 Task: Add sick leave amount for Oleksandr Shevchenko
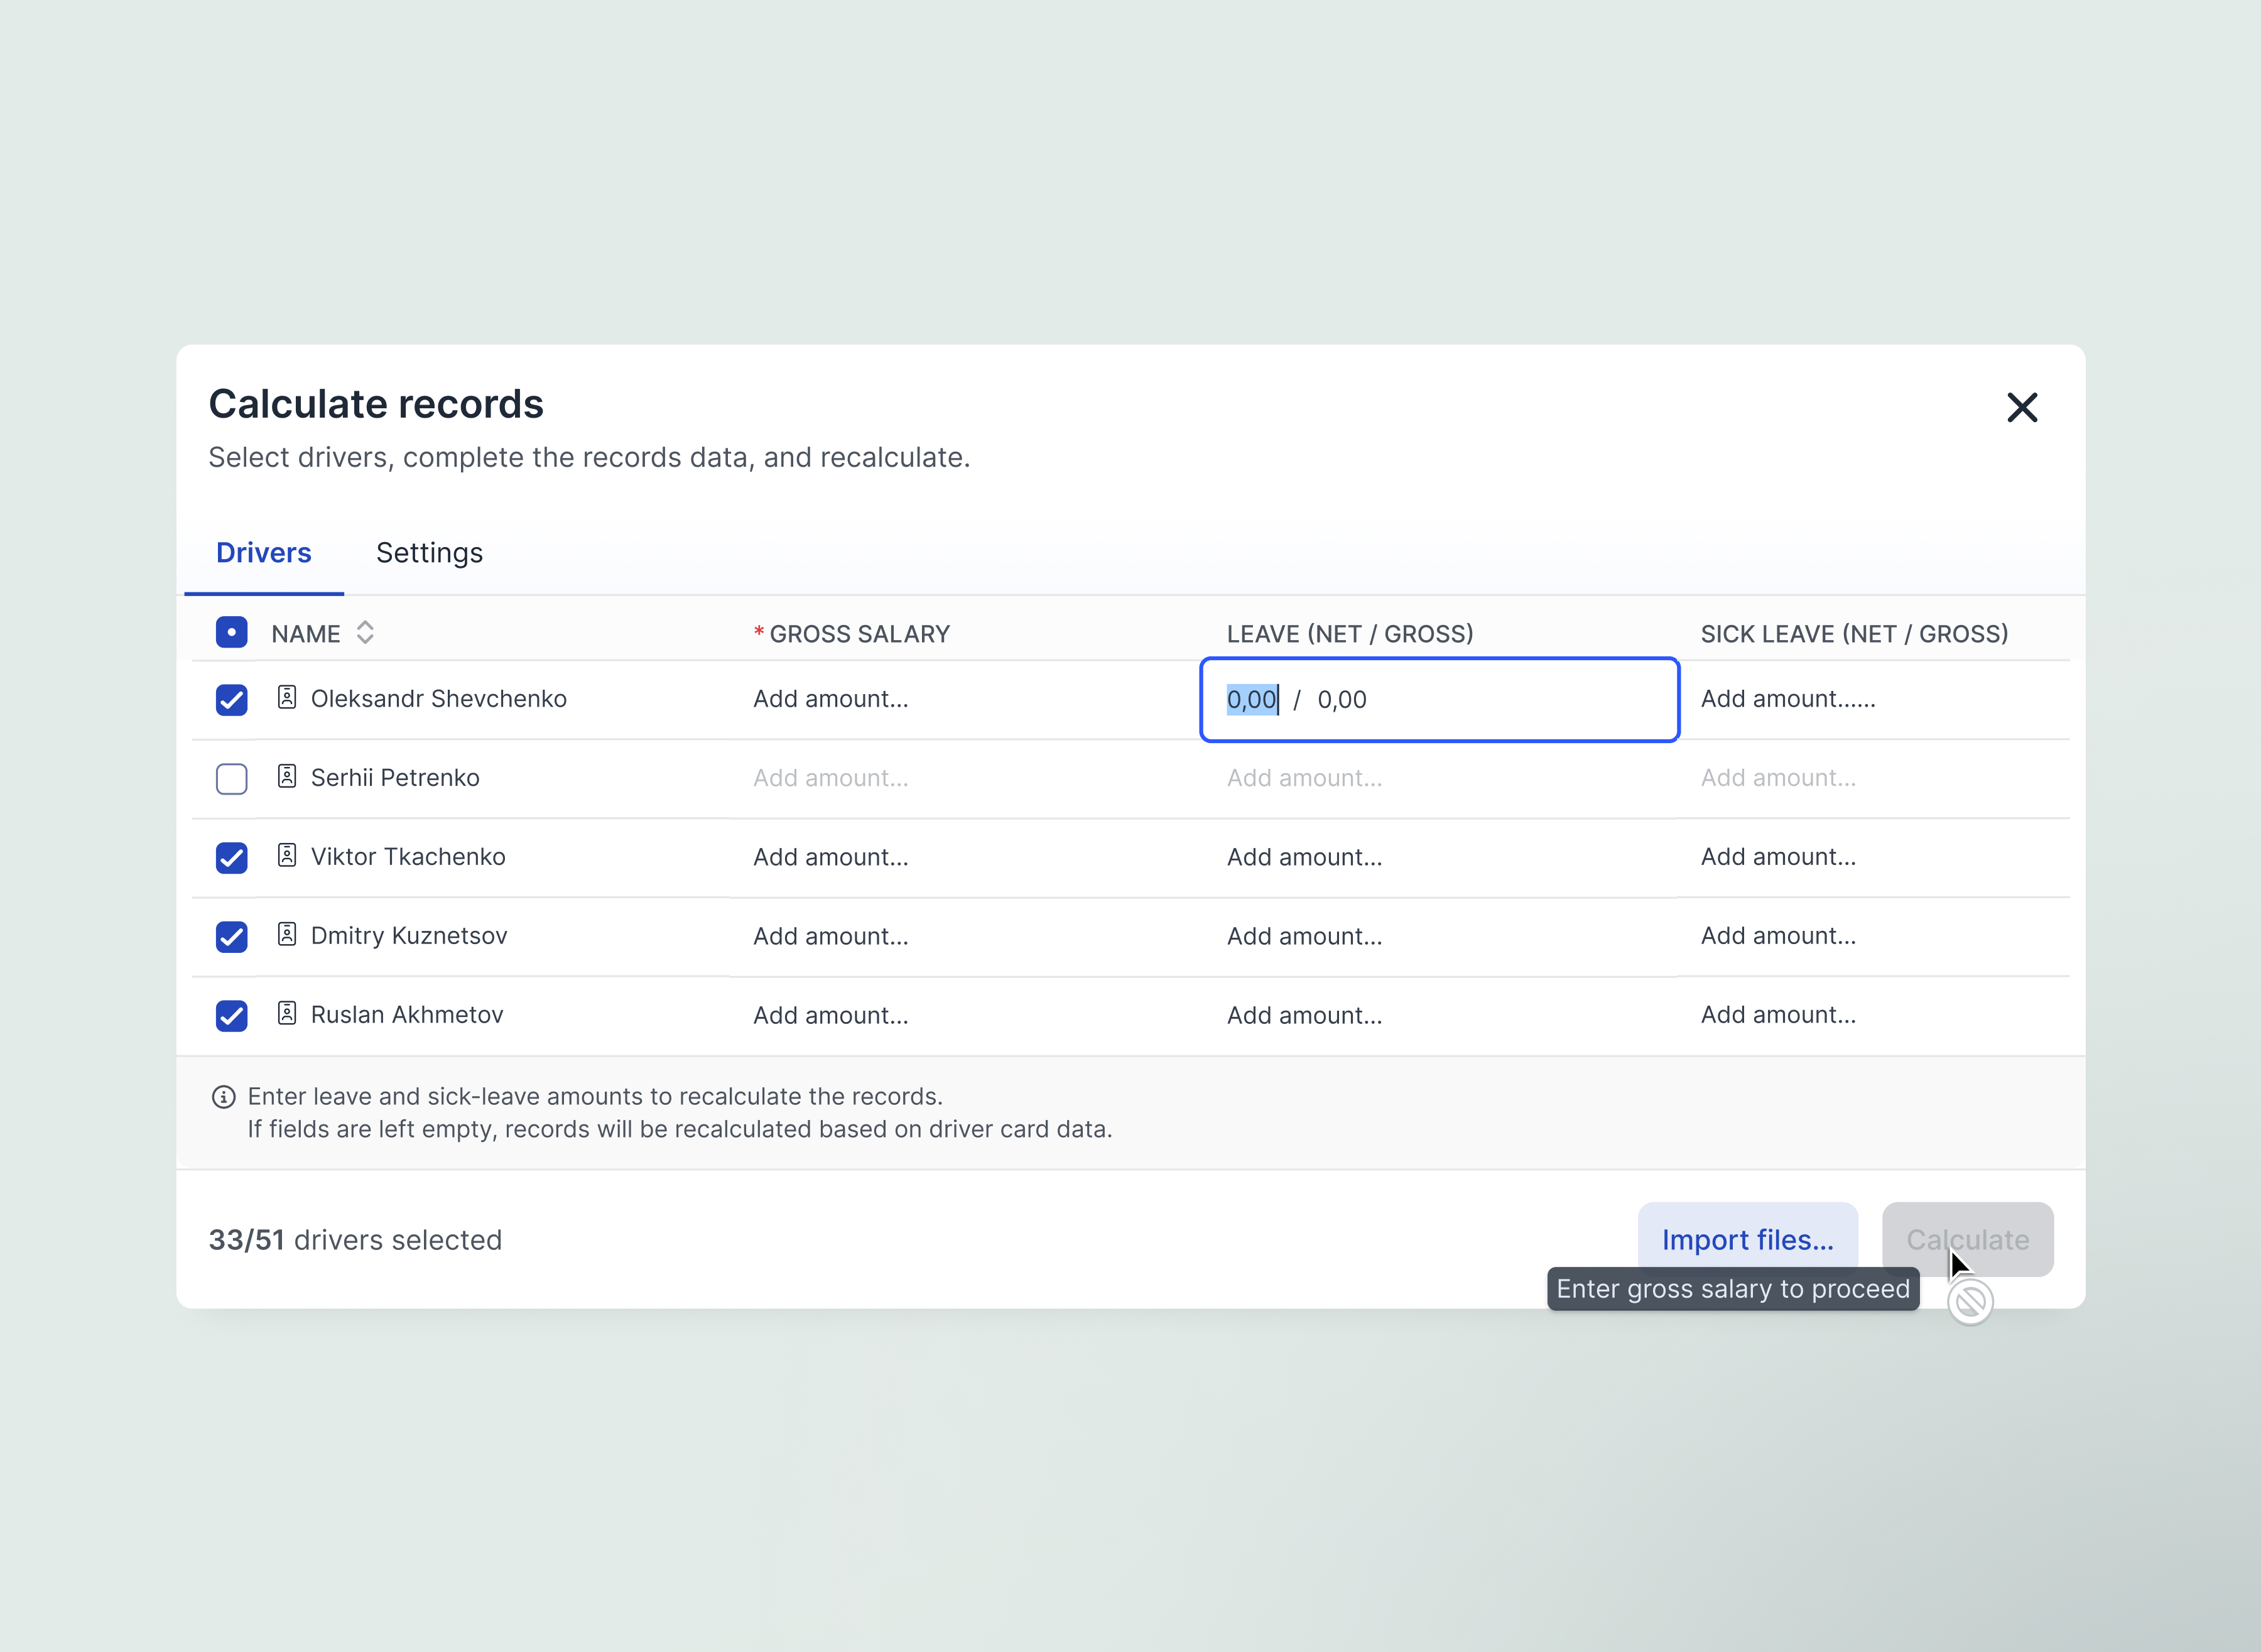[x=1788, y=699]
